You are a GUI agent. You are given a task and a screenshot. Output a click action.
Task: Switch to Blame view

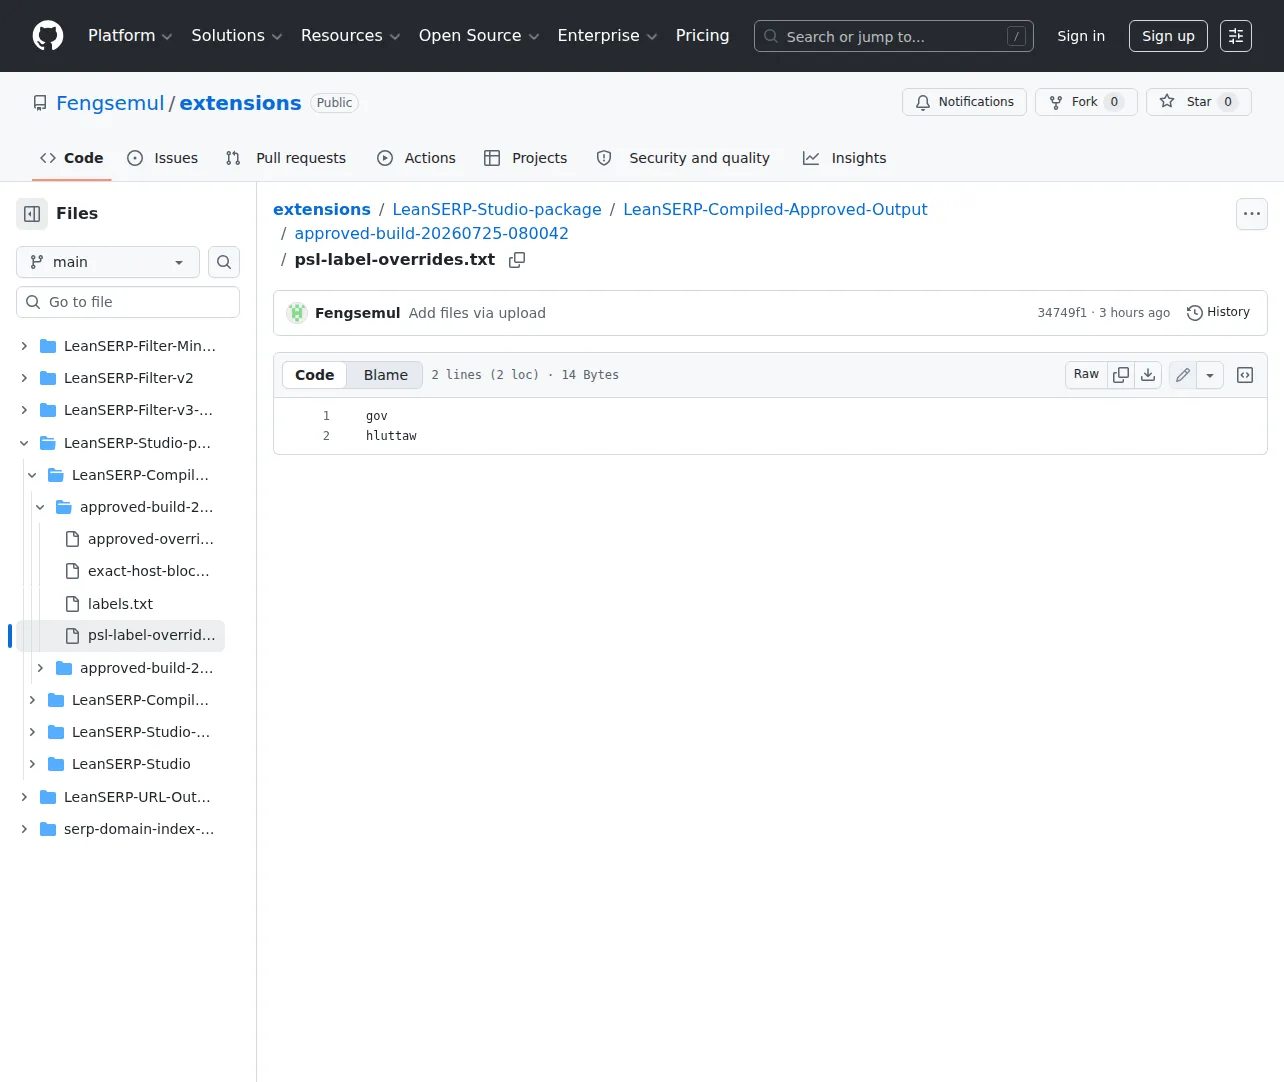pyautogui.click(x=386, y=375)
